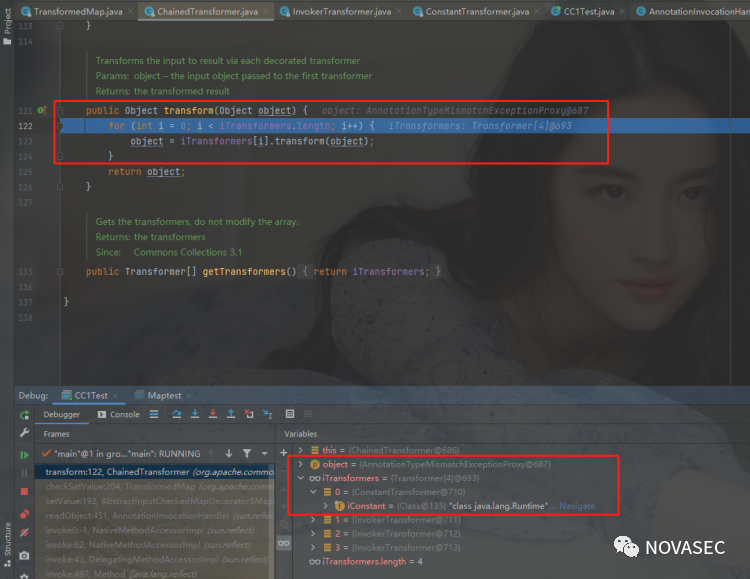Expand the 'object' variable node
The image size is (750, 579).
pos(300,464)
